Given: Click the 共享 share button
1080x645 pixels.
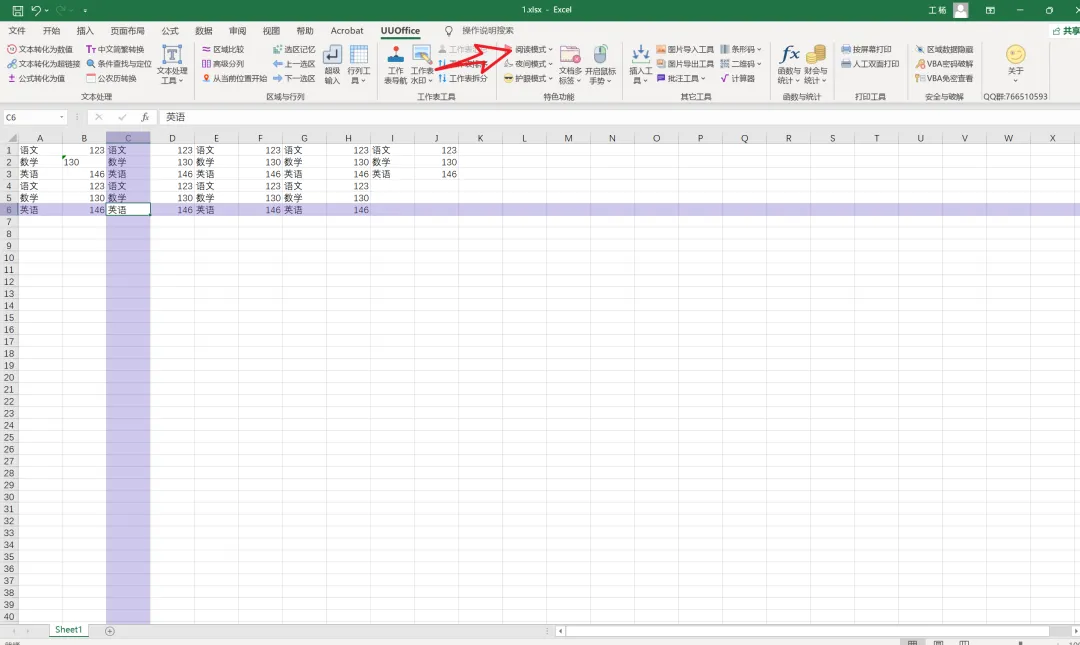Looking at the screenshot, I should coord(1066,31).
